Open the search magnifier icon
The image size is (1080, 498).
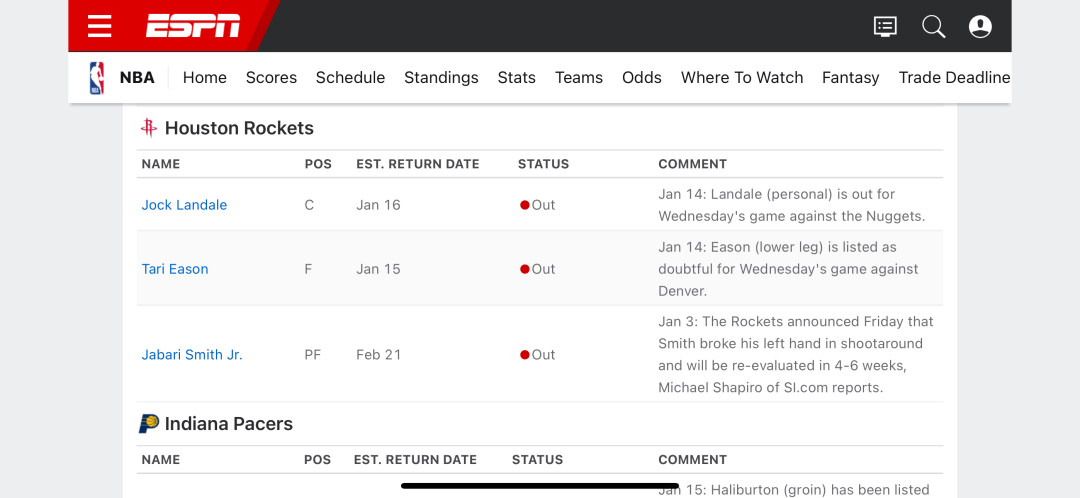(933, 27)
